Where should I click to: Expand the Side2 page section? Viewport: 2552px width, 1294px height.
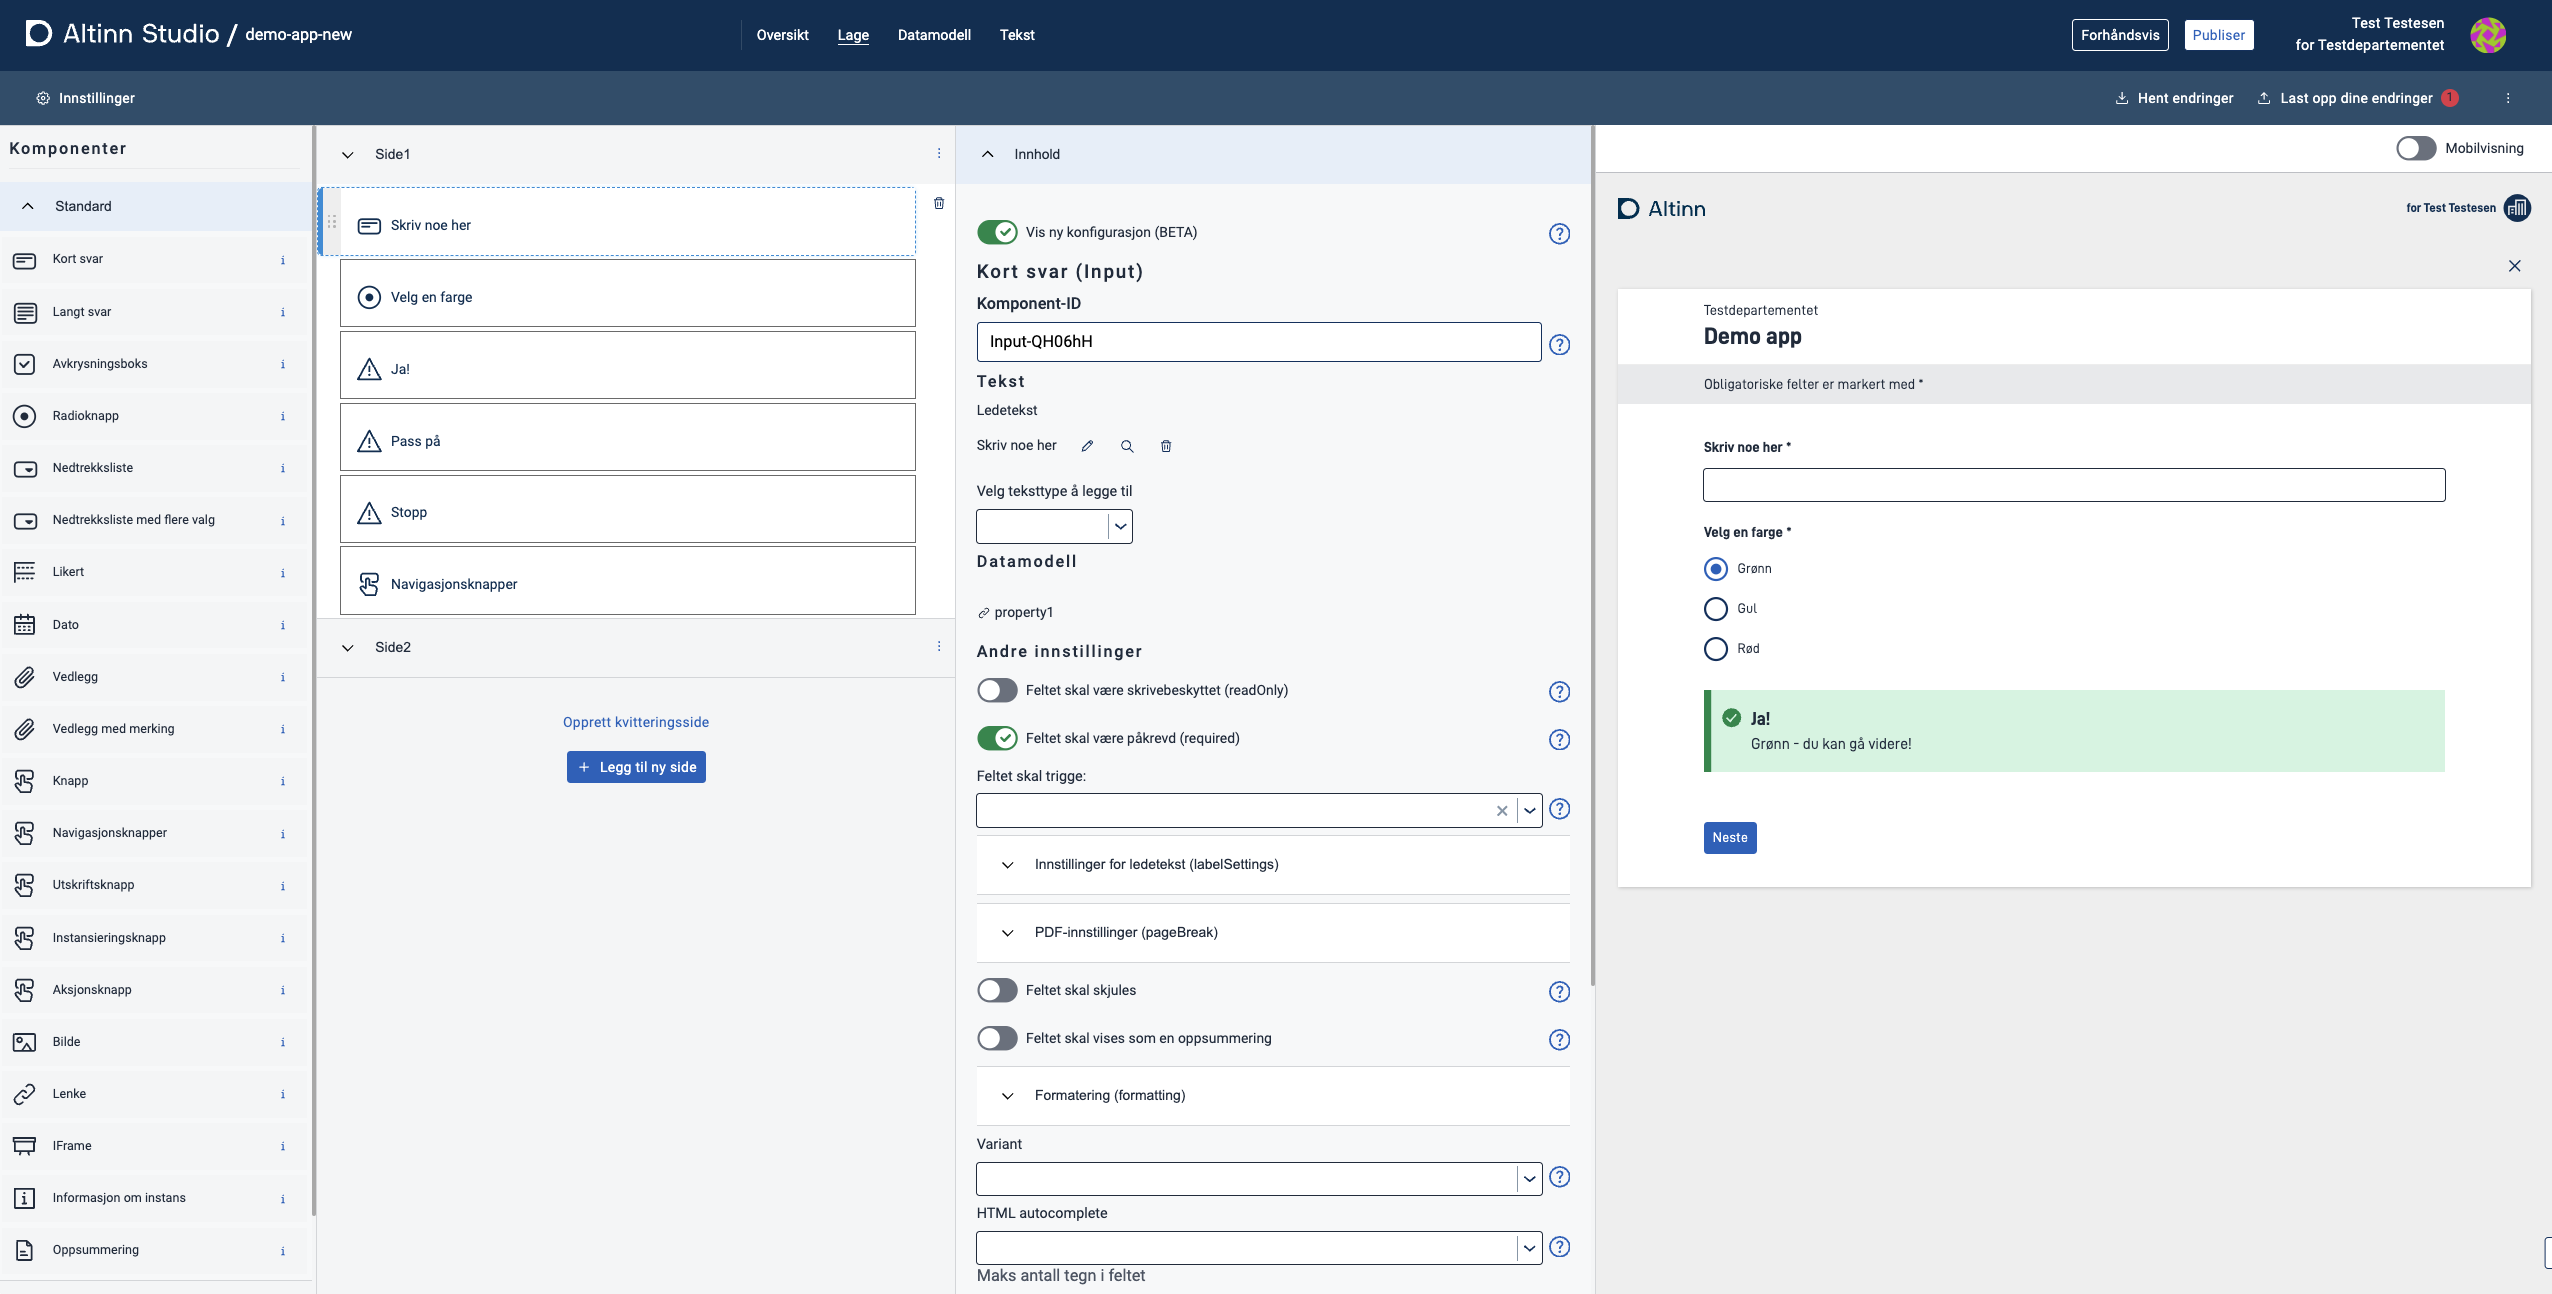pos(348,648)
